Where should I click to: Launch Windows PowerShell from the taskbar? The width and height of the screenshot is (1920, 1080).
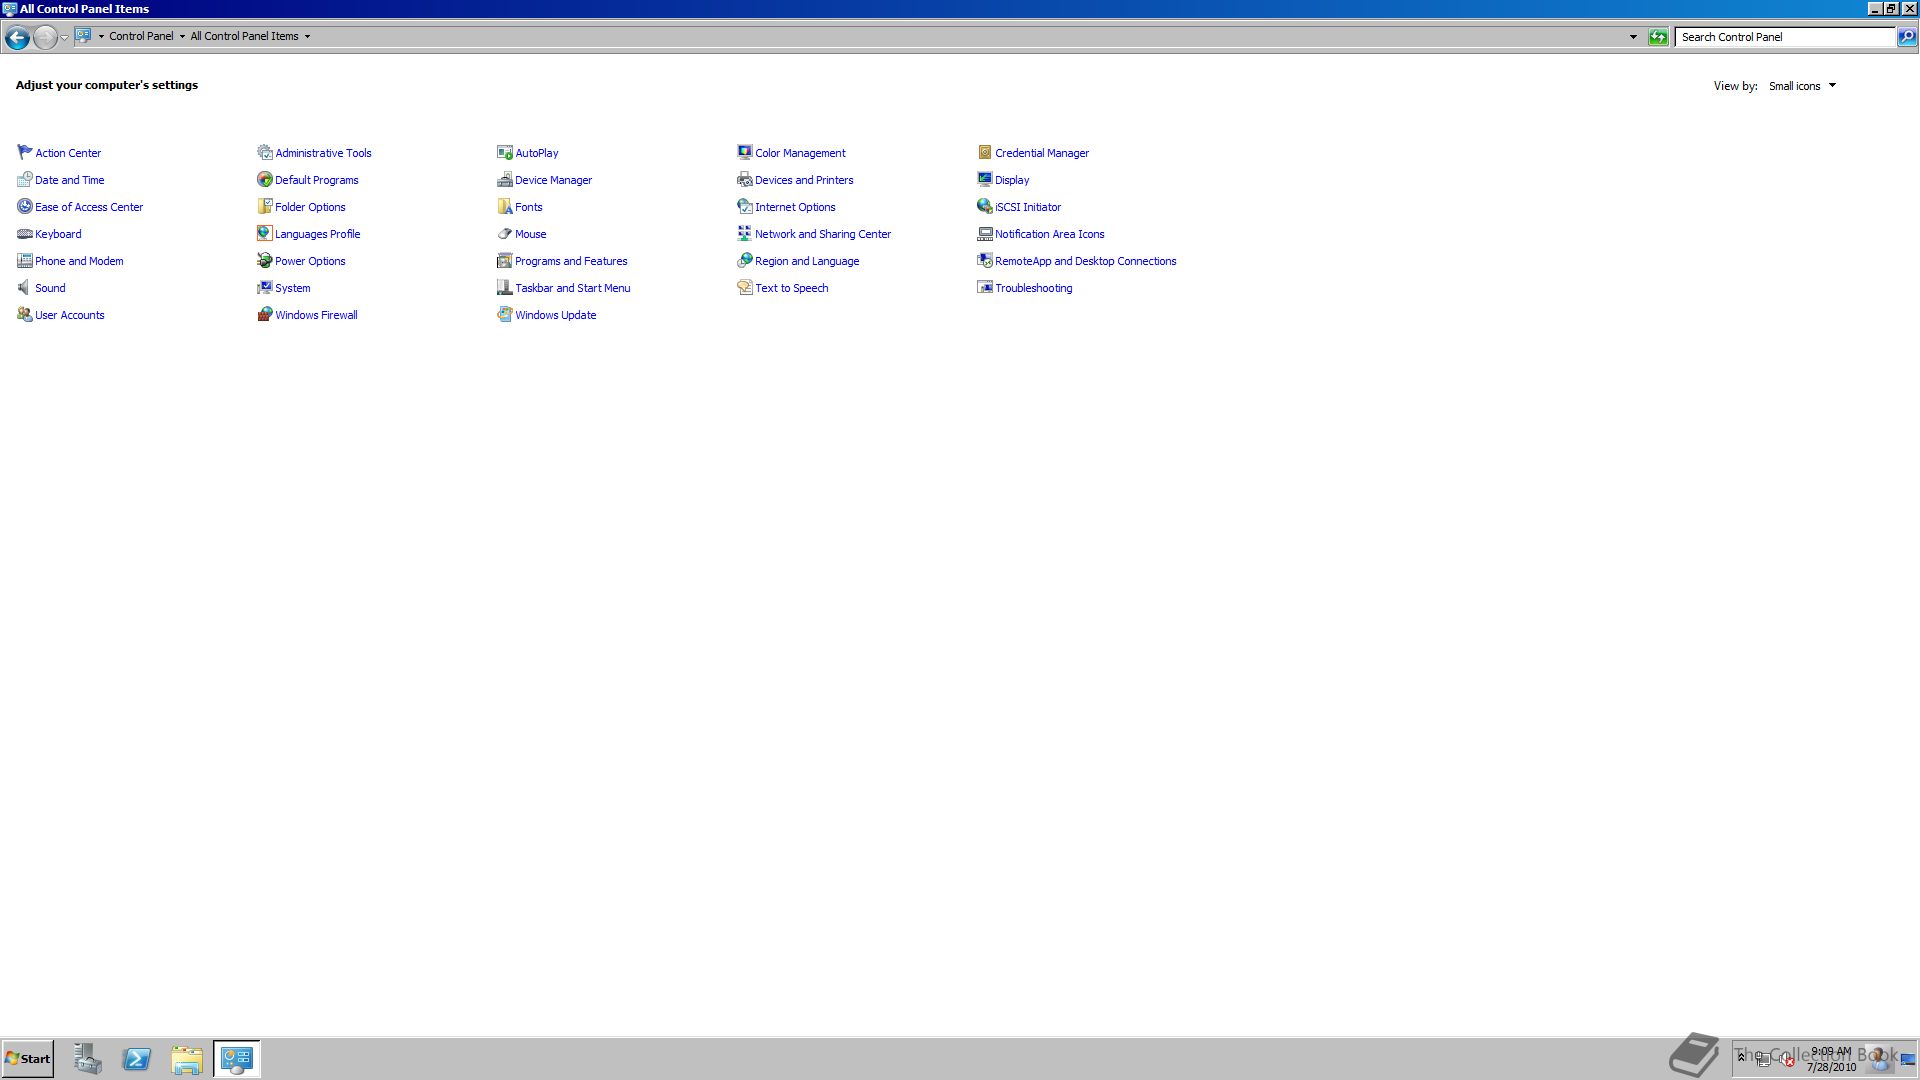coord(137,1059)
